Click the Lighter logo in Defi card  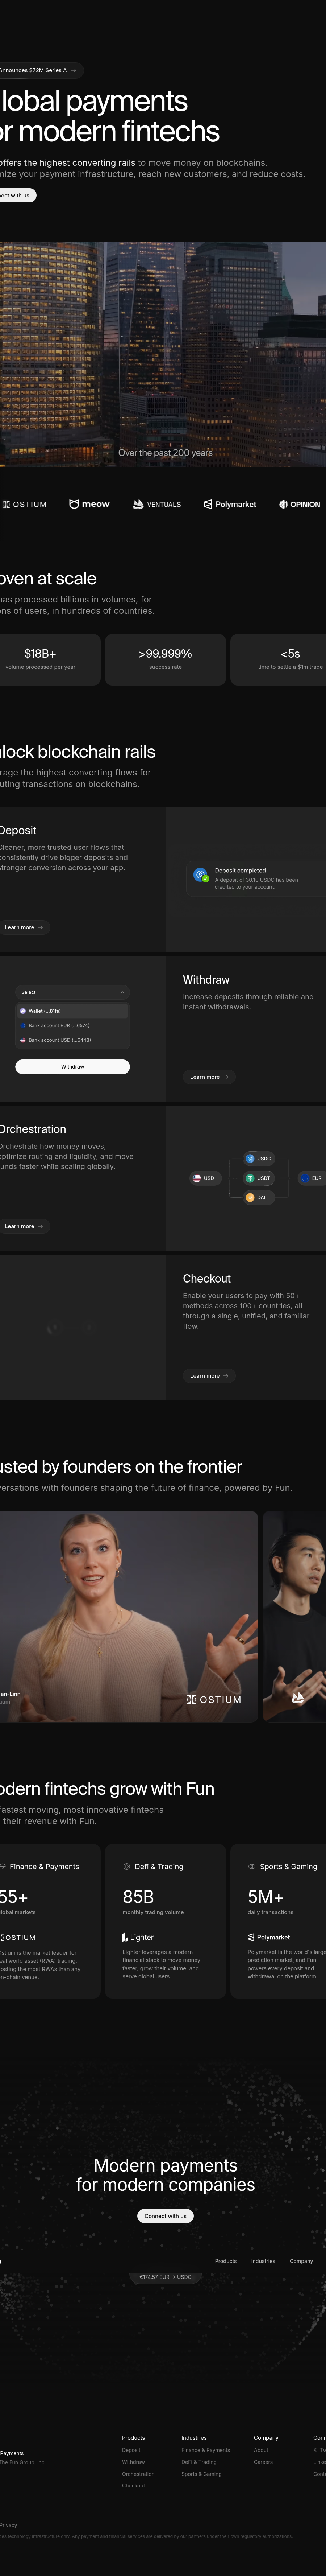[x=138, y=1937]
